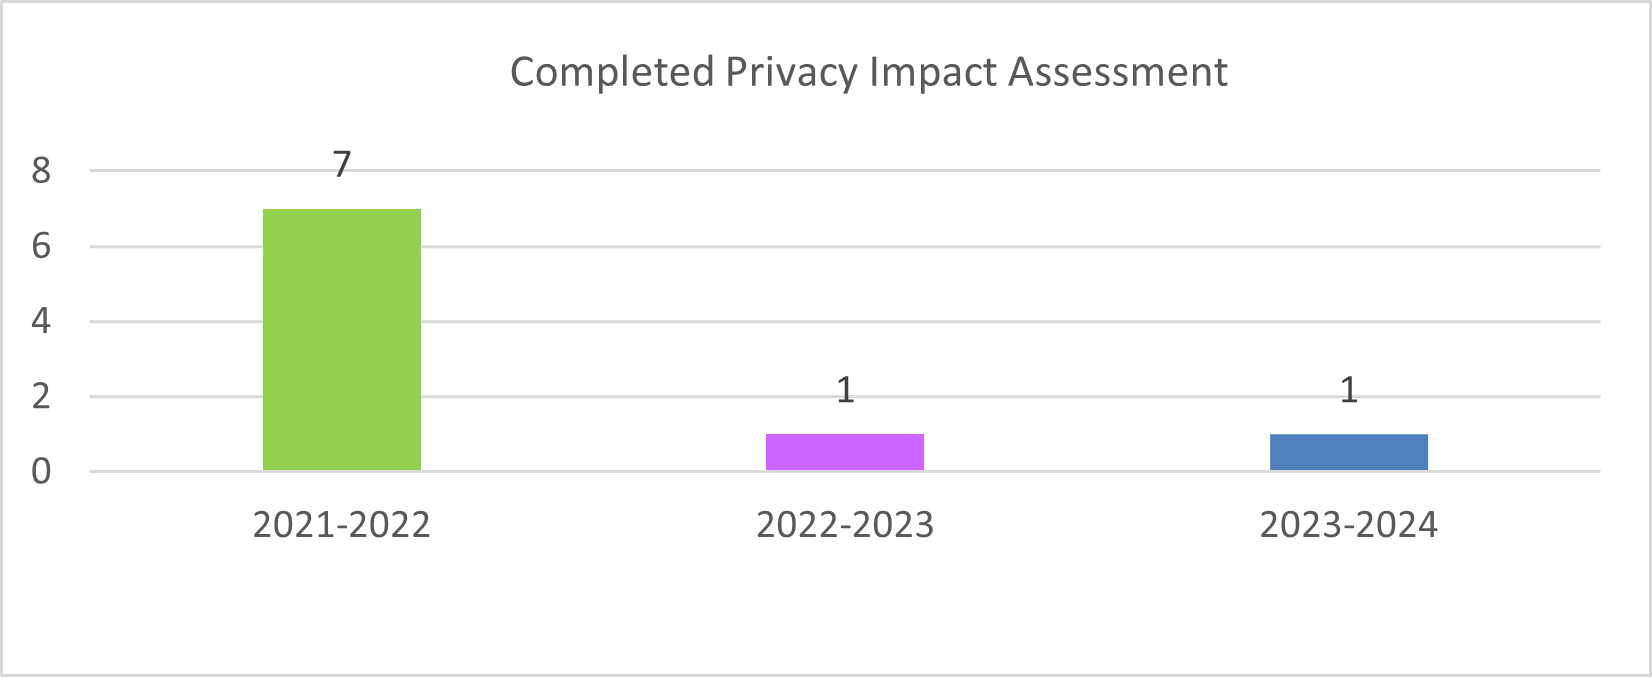The image size is (1652, 677).
Task: Click data label 7 above green bar
Action: 342,165
